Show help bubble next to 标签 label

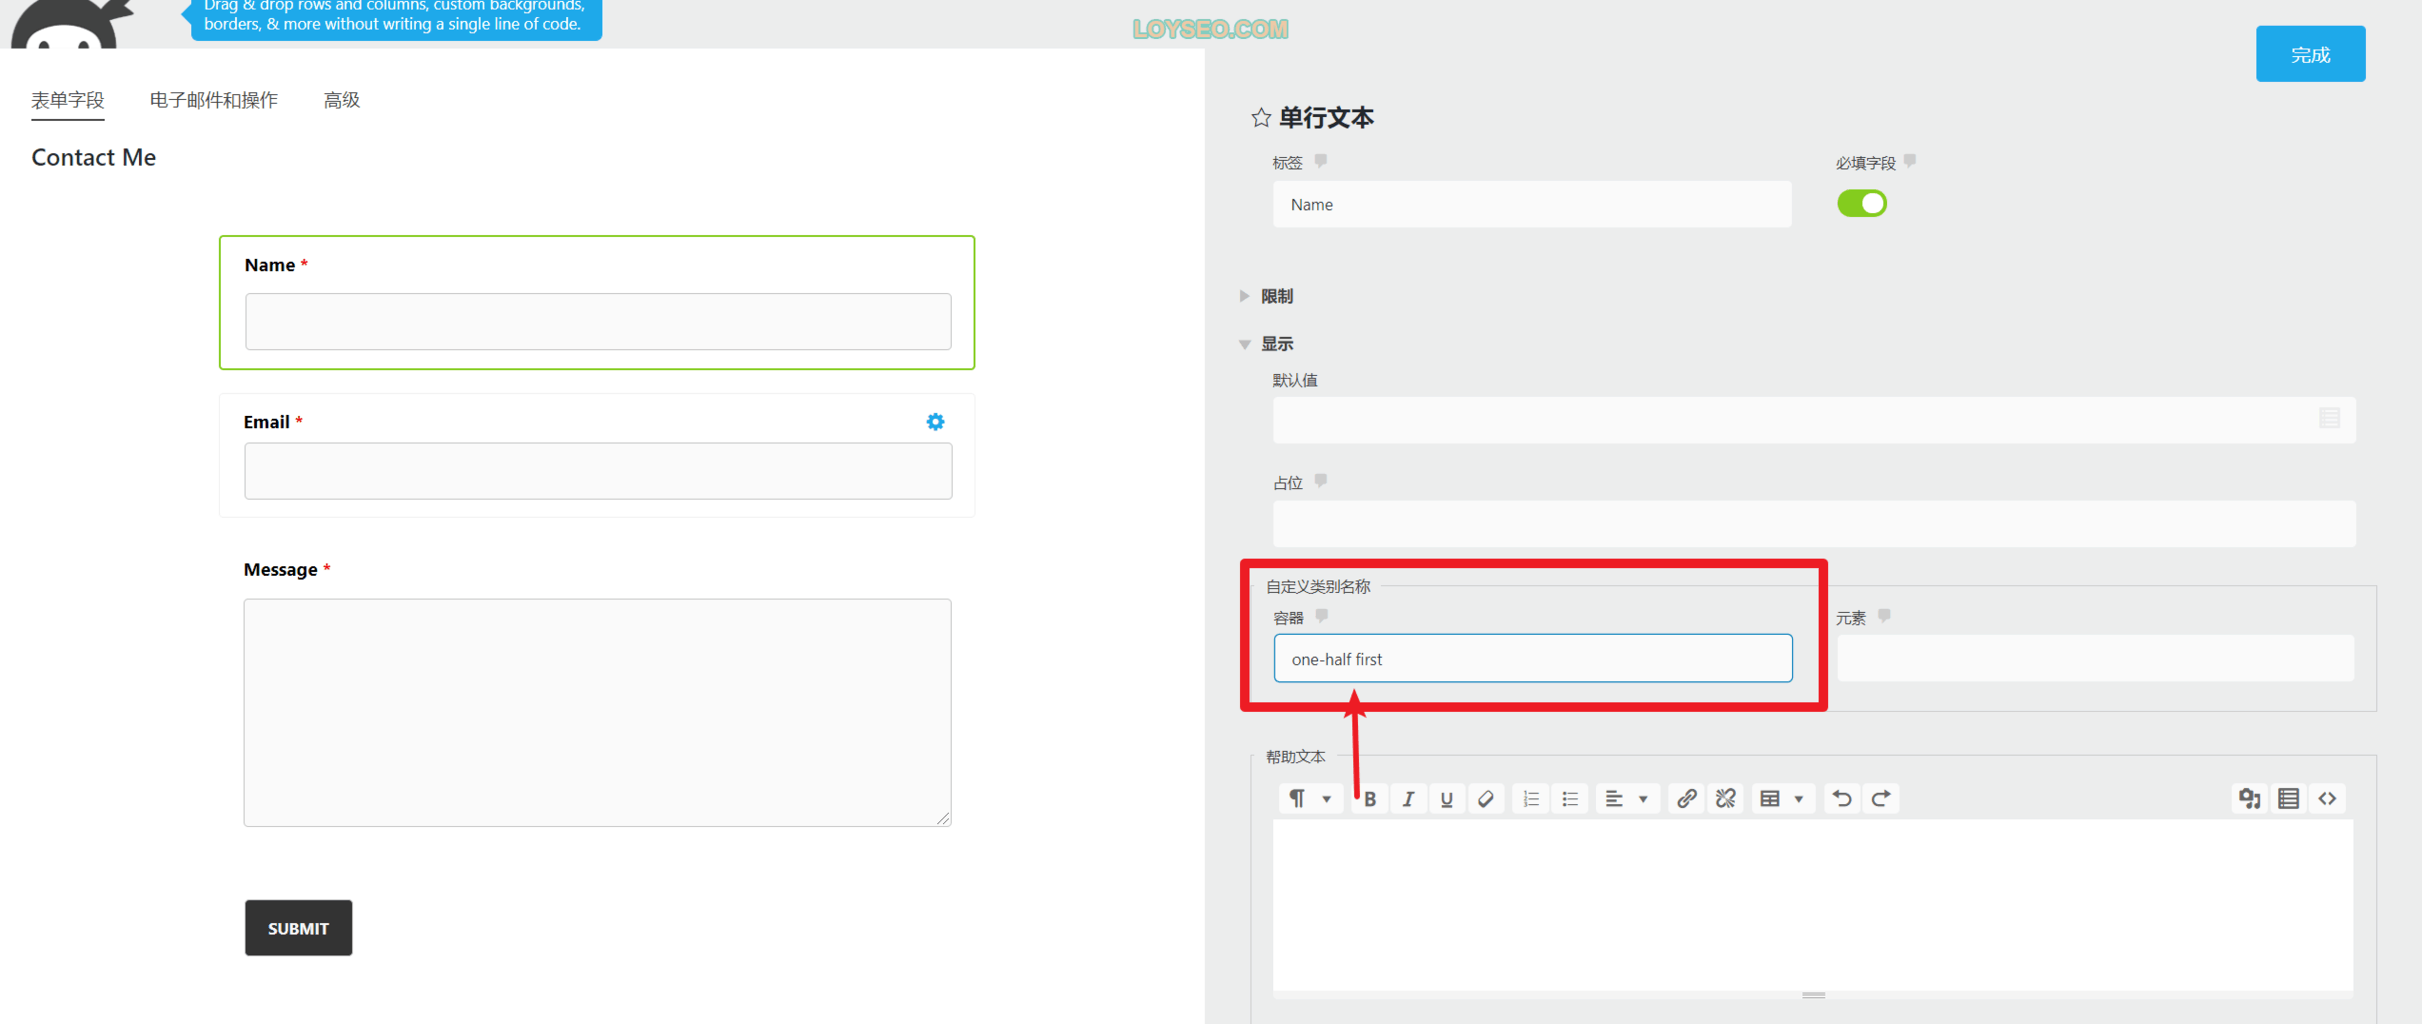point(1321,161)
